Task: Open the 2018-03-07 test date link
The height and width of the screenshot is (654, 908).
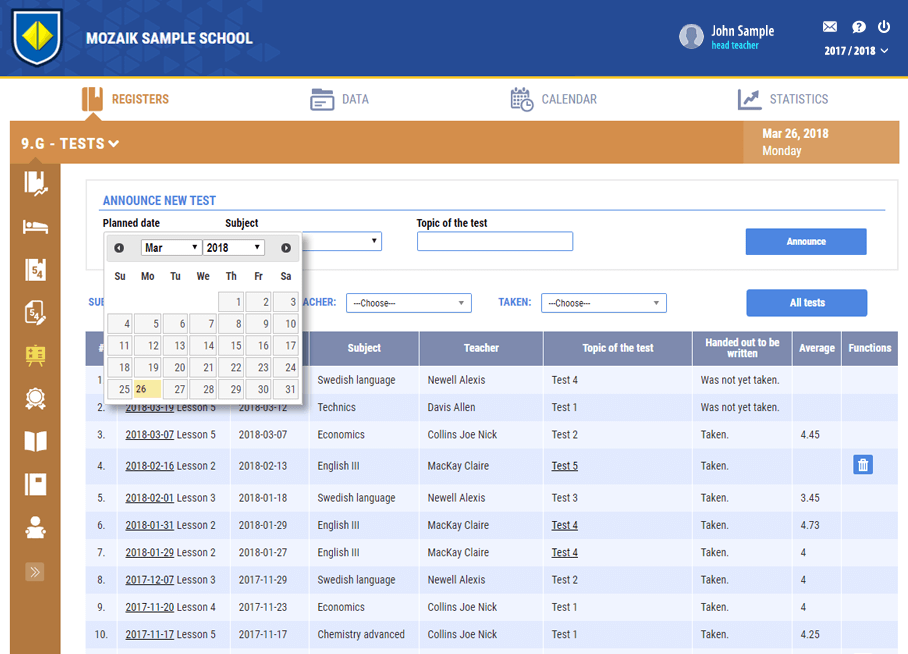Action: (149, 435)
